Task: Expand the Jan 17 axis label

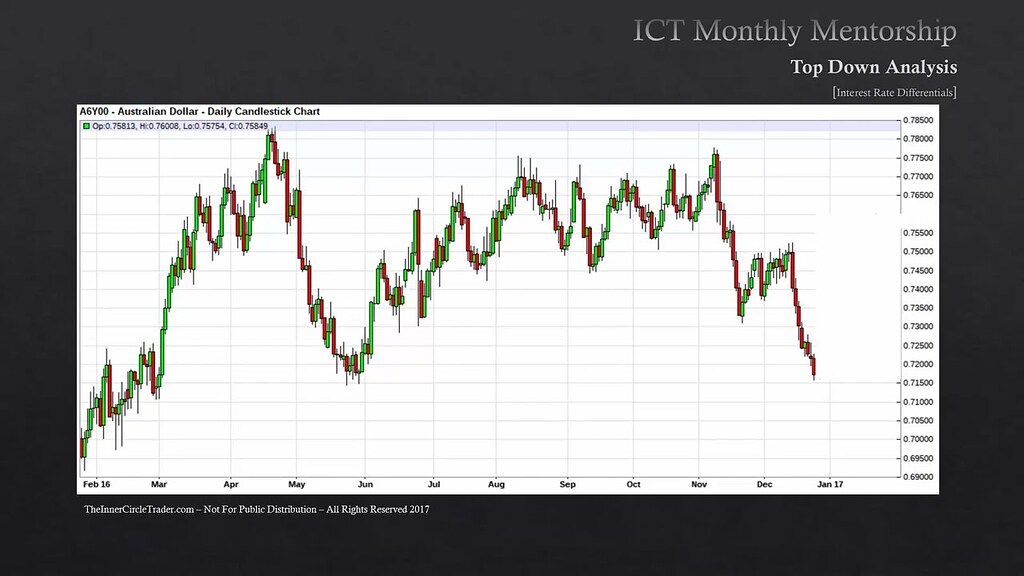Action: [832, 484]
